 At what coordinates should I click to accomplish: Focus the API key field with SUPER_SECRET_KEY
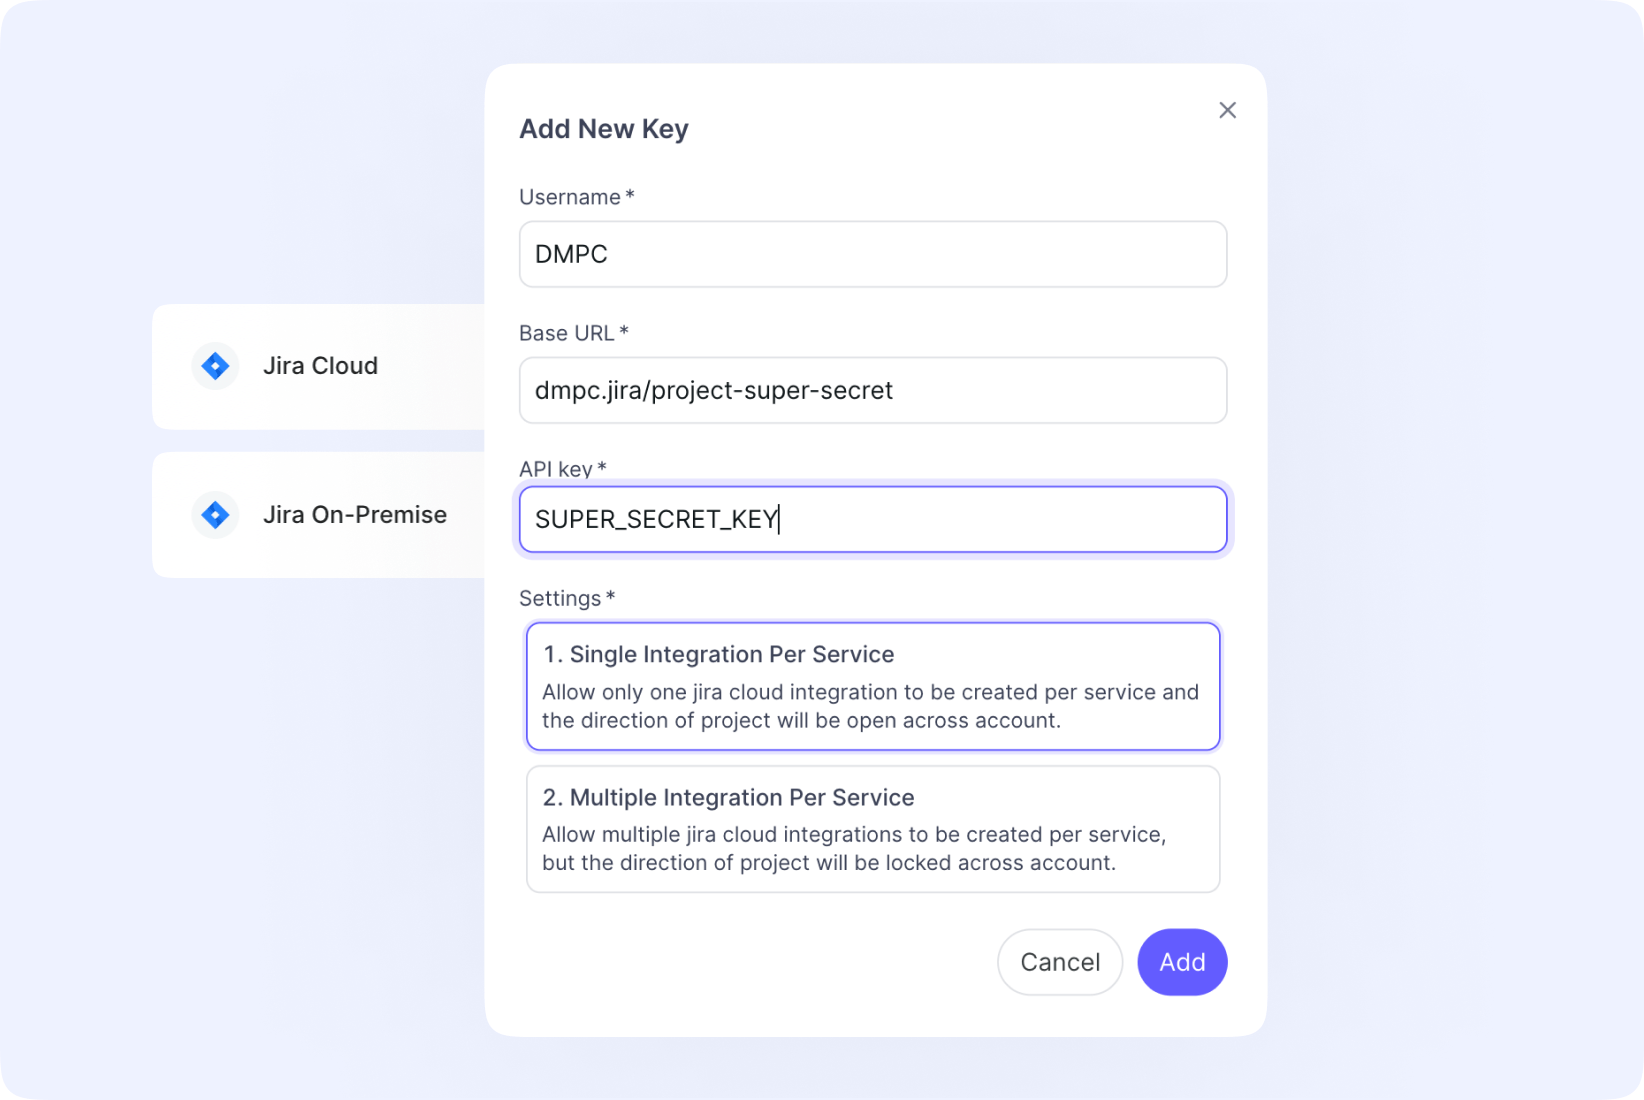coord(872,519)
